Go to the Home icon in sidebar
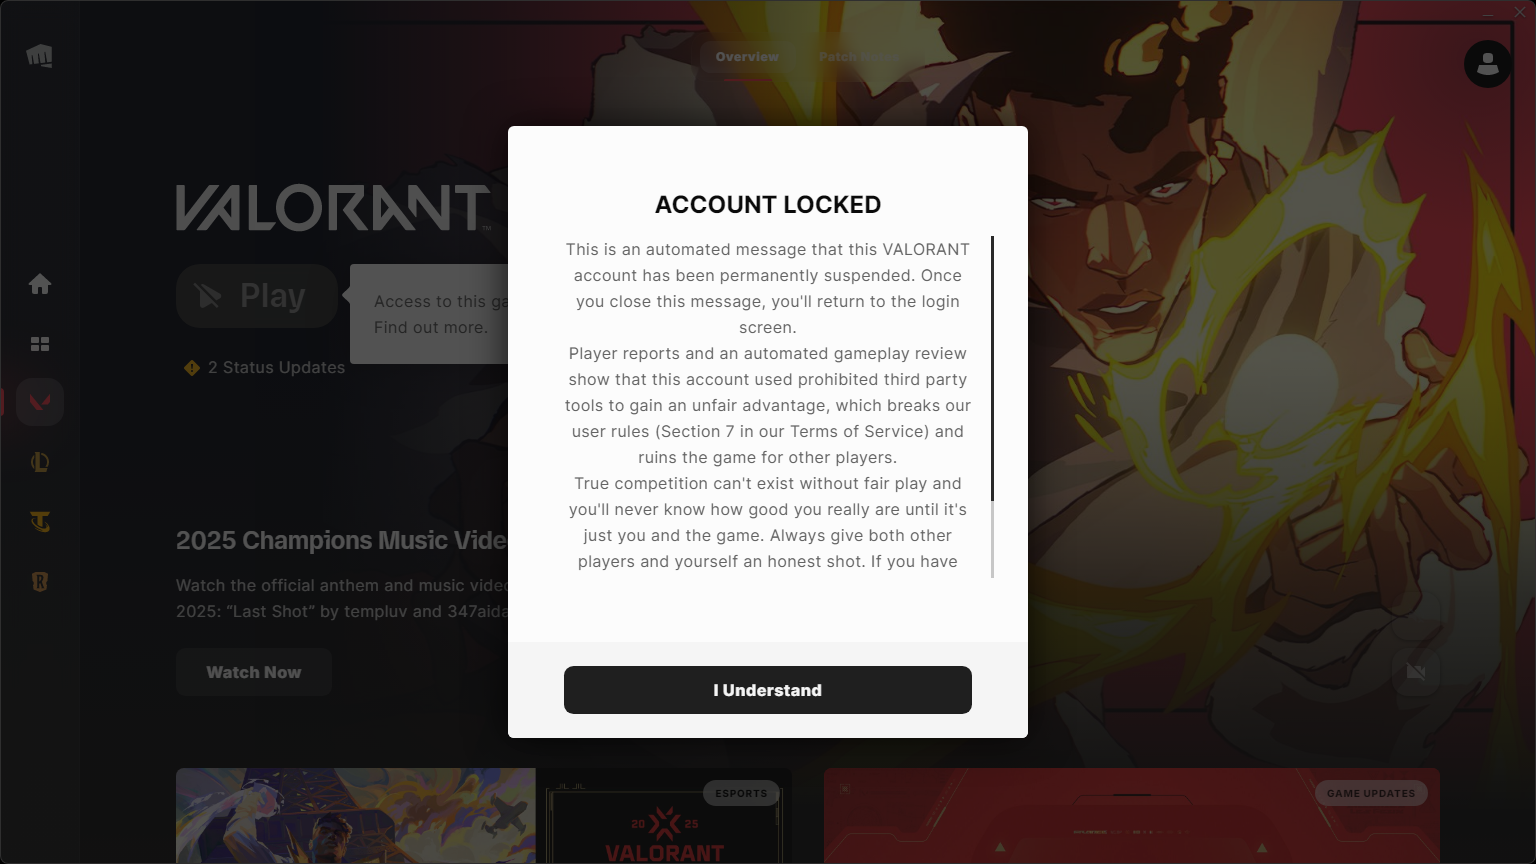Image resolution: width=1536 pixels, height=864 pixels. (x=40, y=284)
